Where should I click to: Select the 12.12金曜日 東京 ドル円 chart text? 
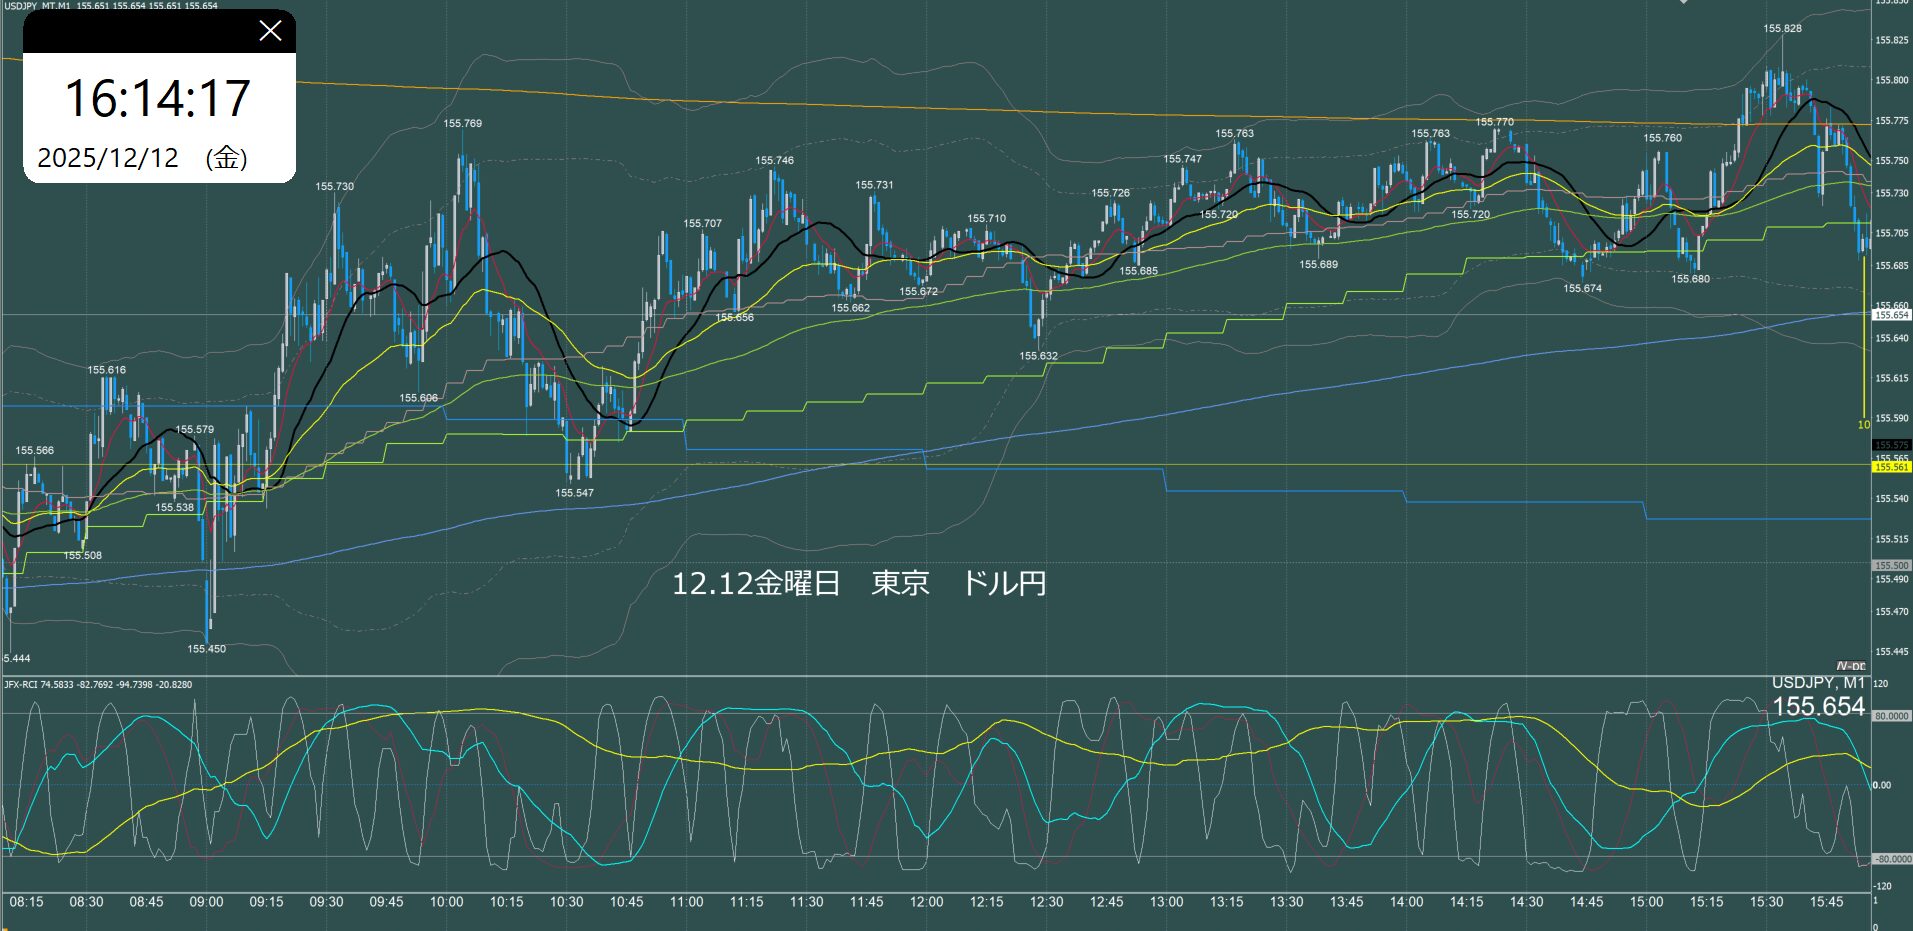click(858, 584)
